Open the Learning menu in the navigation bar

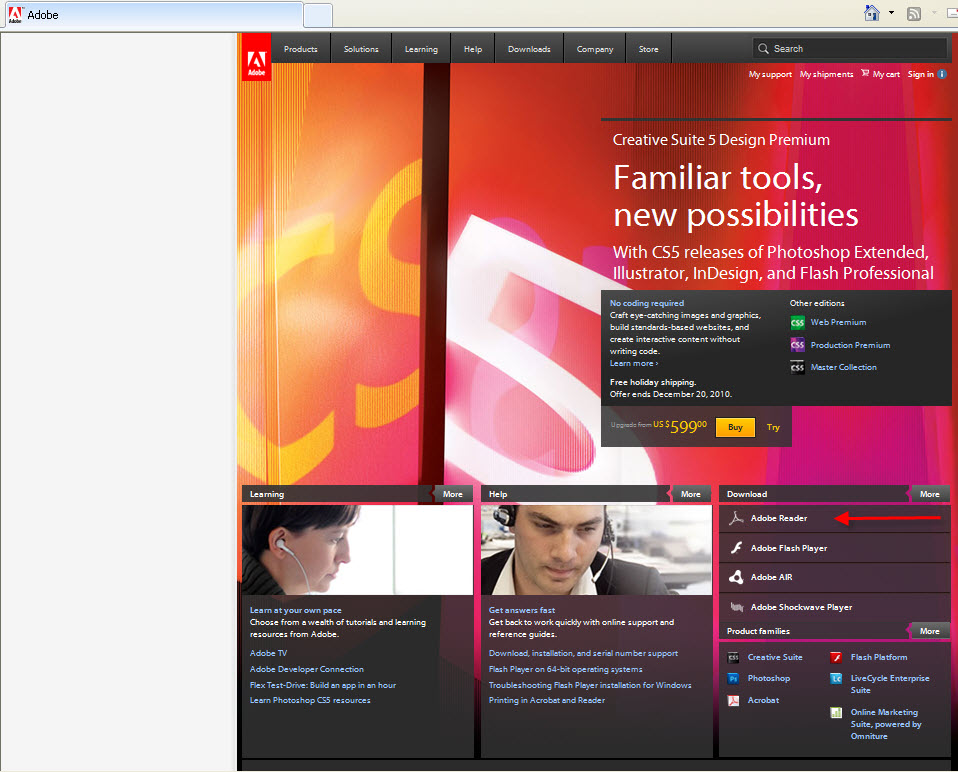coord(421,49)
